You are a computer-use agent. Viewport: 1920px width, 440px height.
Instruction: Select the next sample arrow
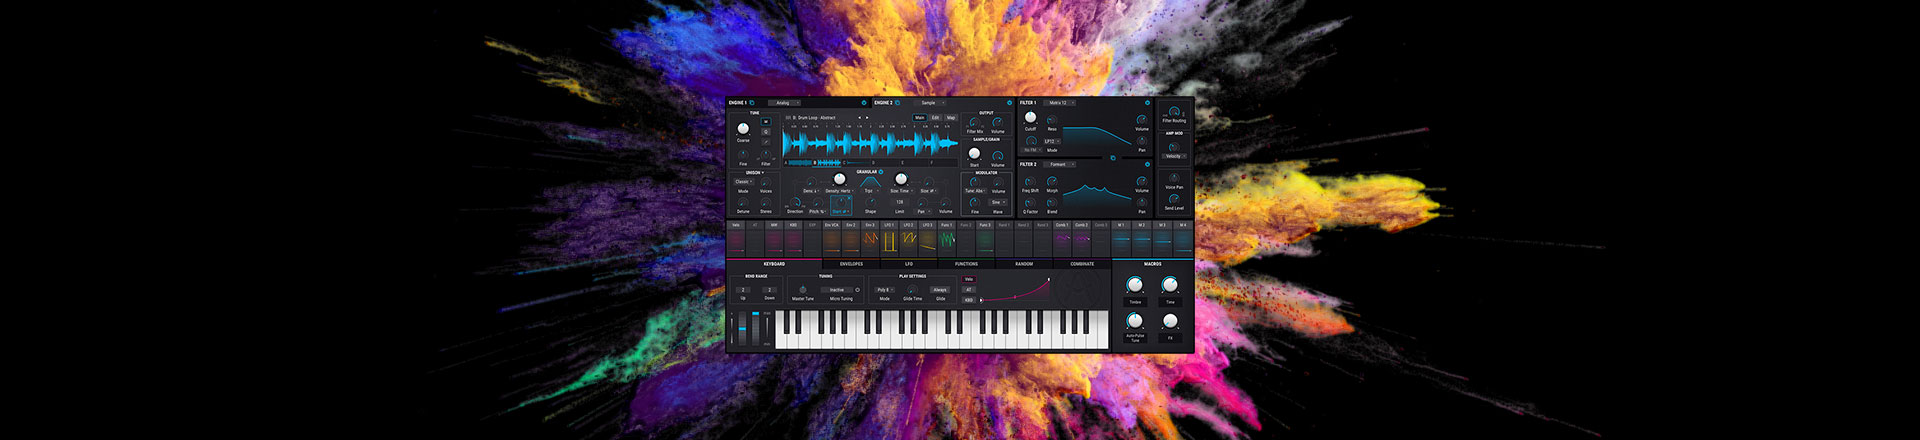click(869, 117)
